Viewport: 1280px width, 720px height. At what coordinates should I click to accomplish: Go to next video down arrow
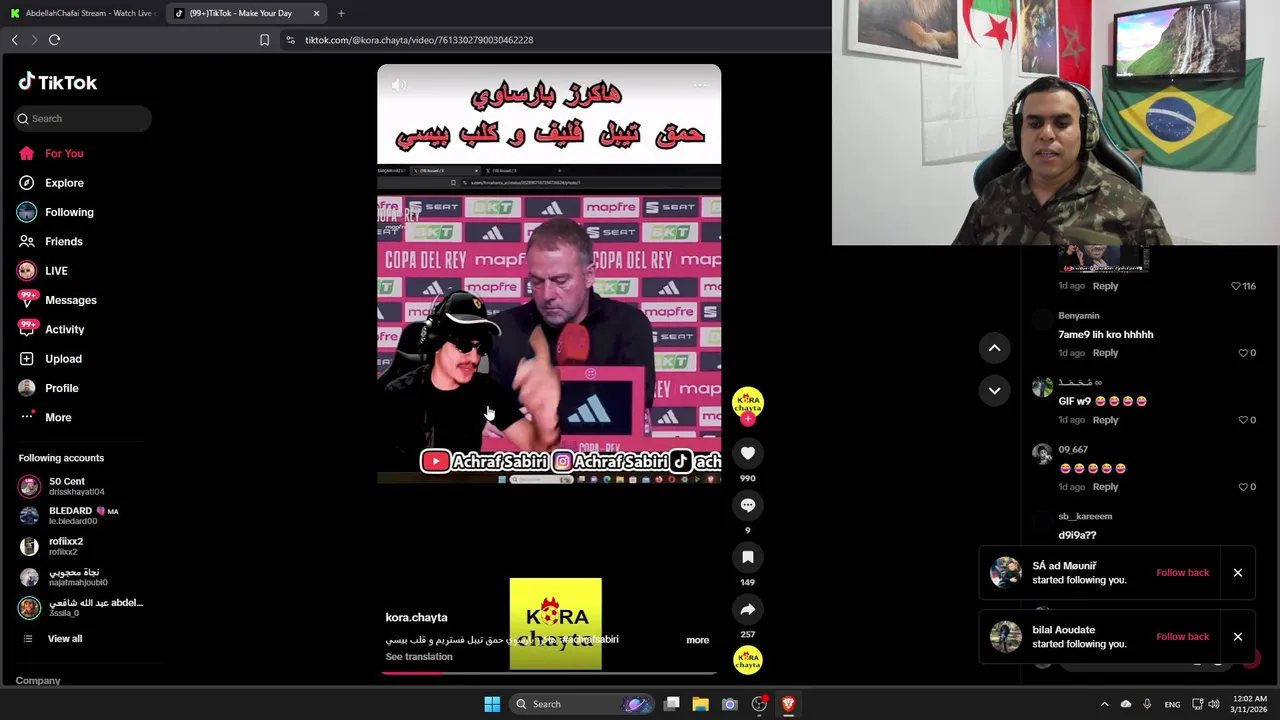[994, 391]
